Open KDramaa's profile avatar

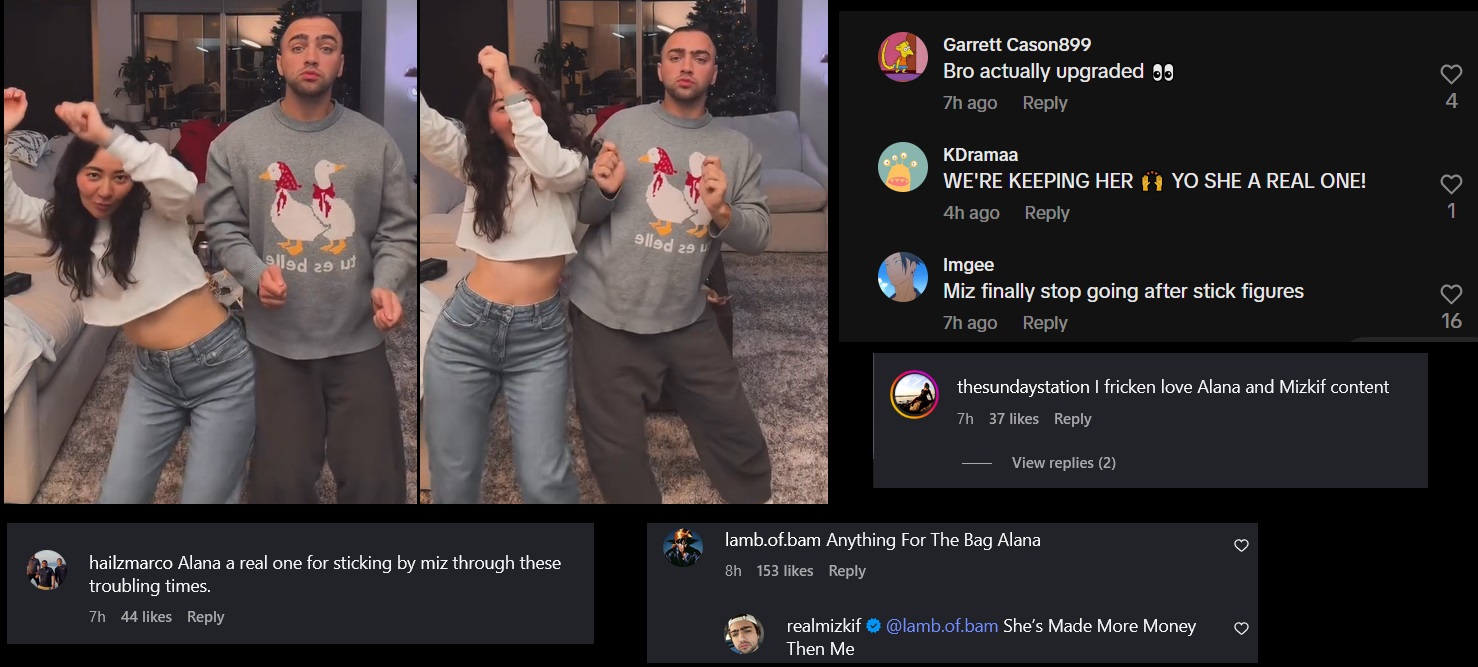(903, 167)
